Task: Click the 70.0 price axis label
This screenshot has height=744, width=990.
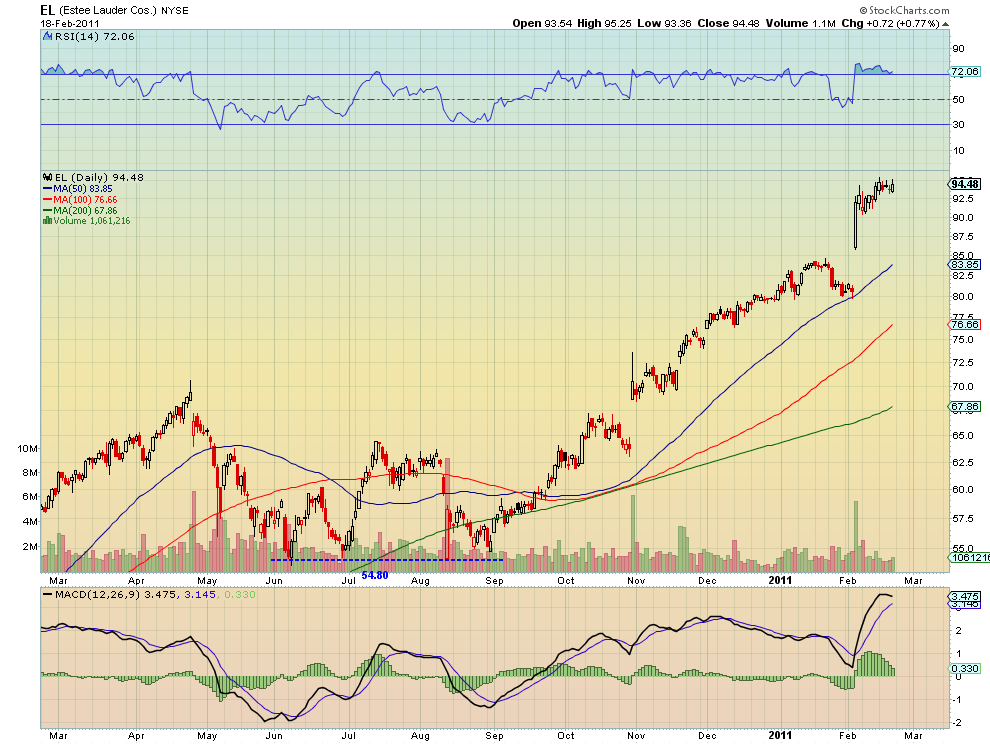Action: [x=963, y=387]
